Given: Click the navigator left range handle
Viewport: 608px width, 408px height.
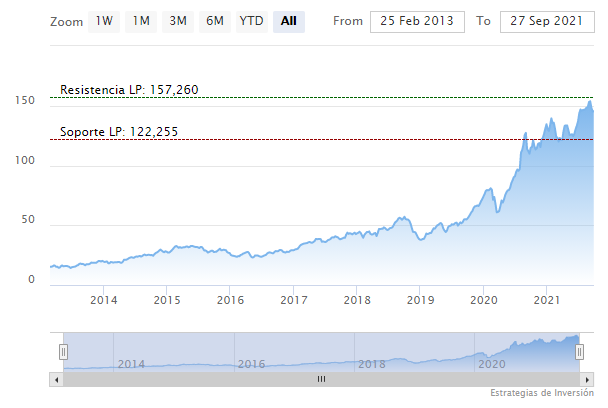Looking at the screenshot, I should pos(63,351).
